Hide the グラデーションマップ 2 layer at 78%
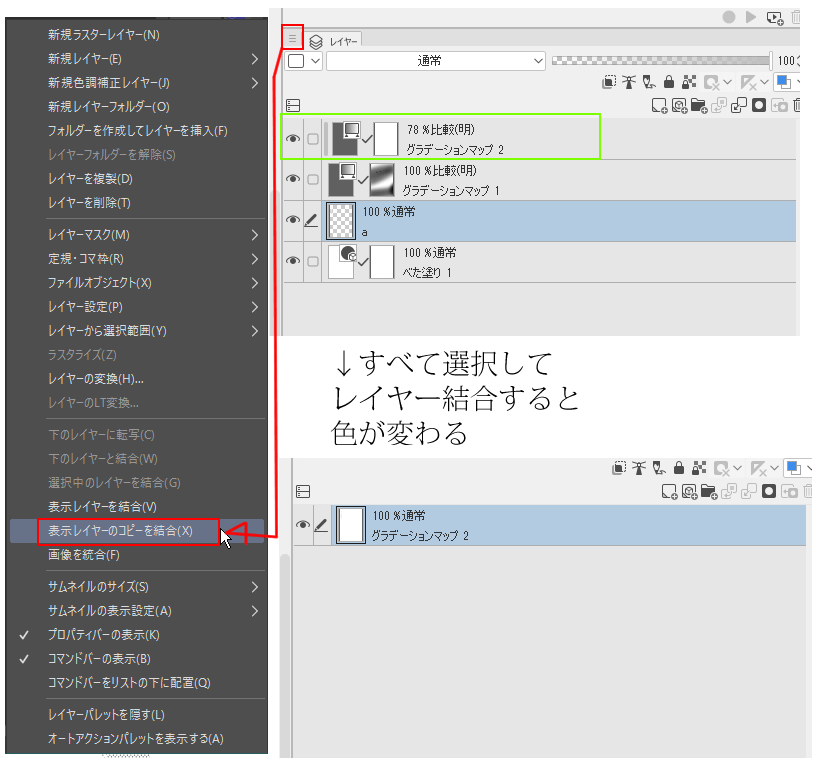Screen dimensions: 824x758 coord(293,139)
